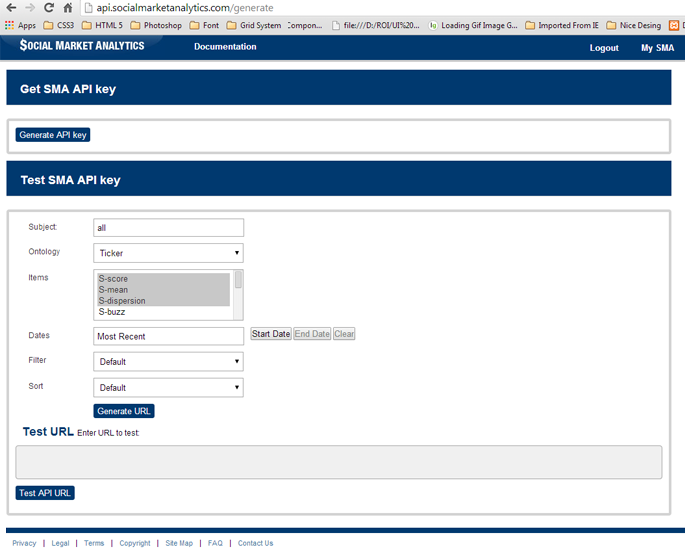
Task: Expand the Sort dropdown
Action: (x=169, y=388)
